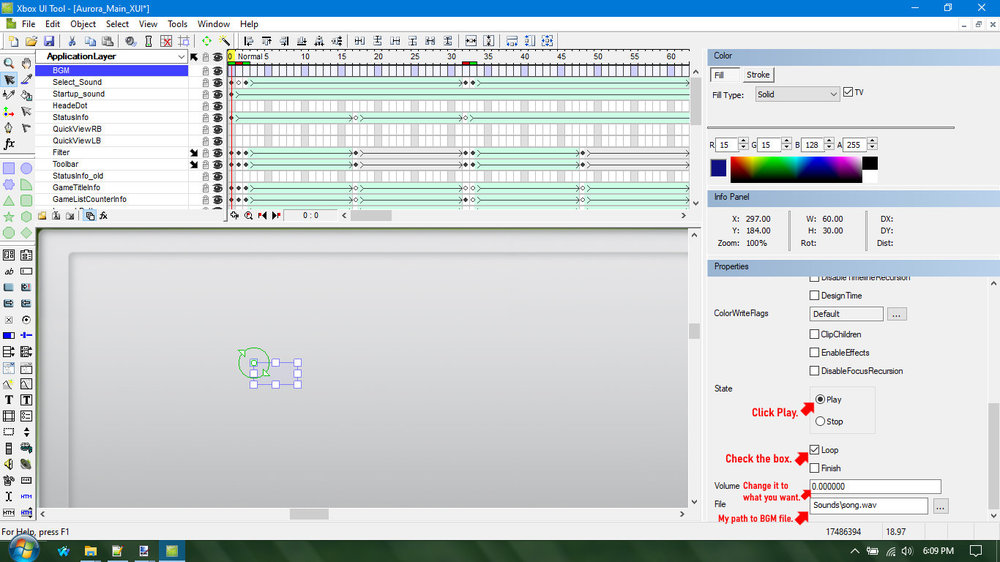Click the Cut scissors icon
This screenshot has height=562, width=1000.
point(72,41)
